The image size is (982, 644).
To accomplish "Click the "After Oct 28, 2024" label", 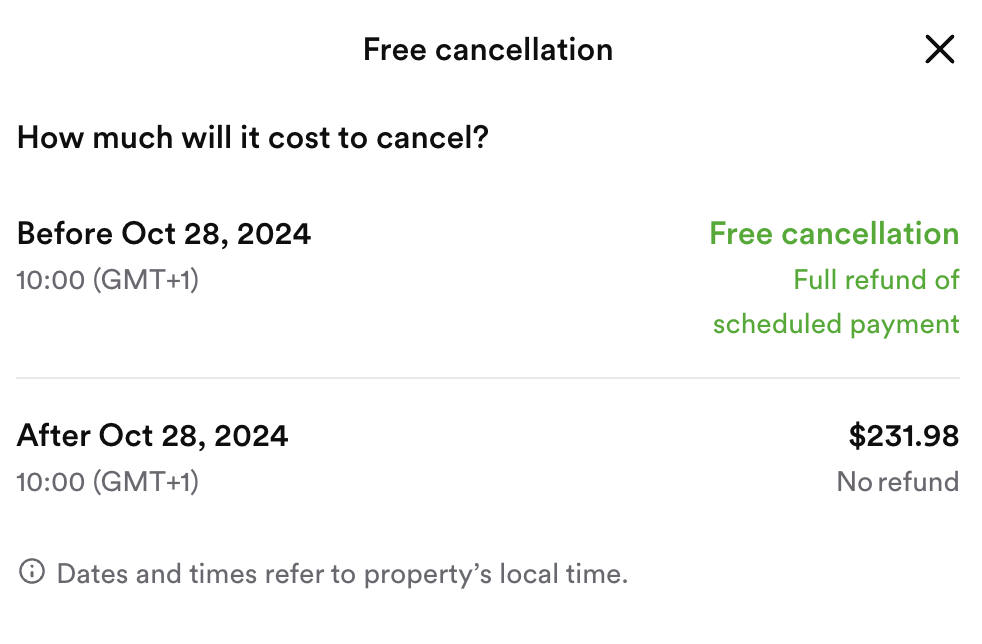I will click(153, 436).
